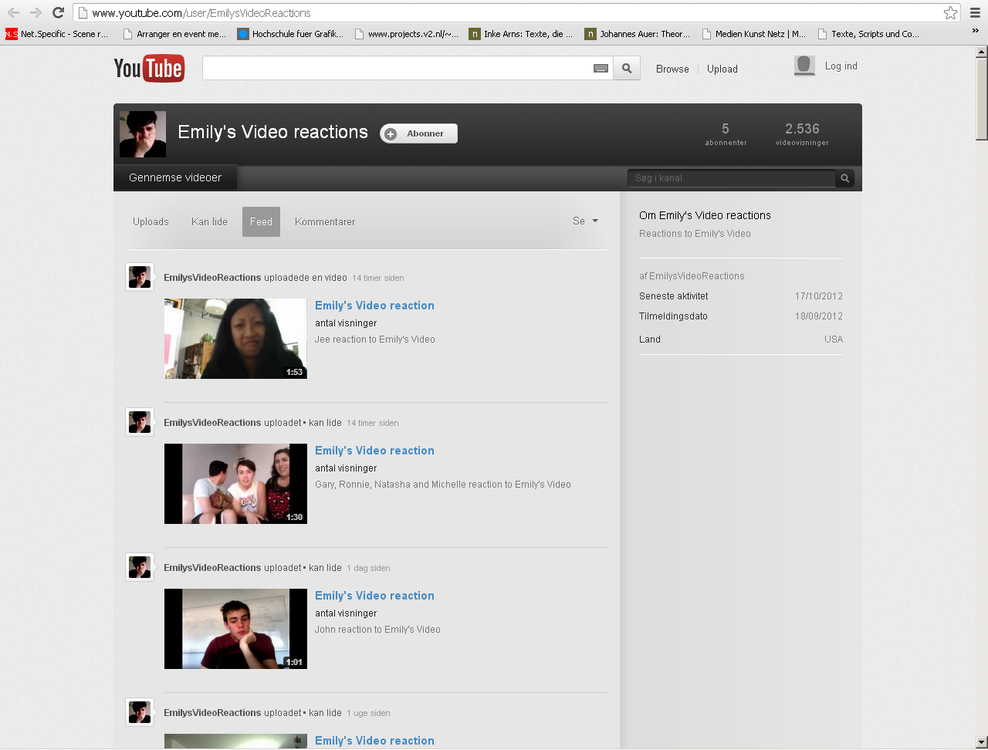Click the browser forward arrow
This screenshot has width=988, height=750.
(x=35, y=13)
